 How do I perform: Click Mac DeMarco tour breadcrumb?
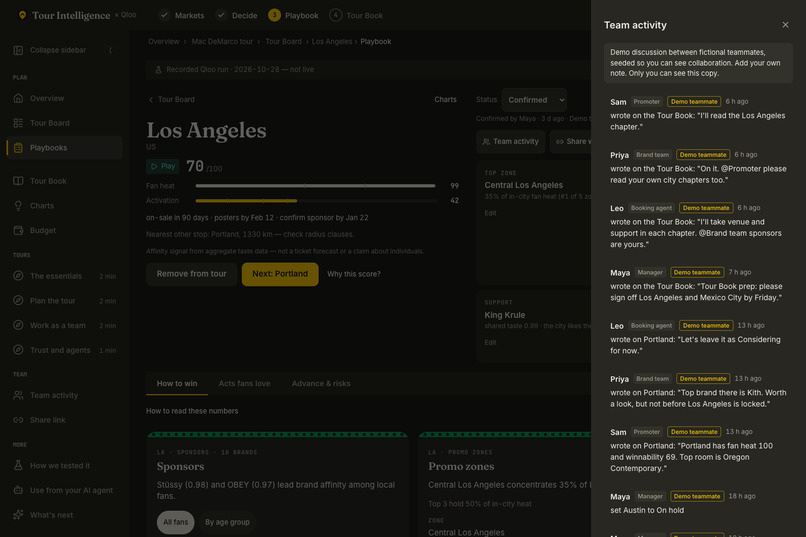pyautogui.click(x=222, y=42)
